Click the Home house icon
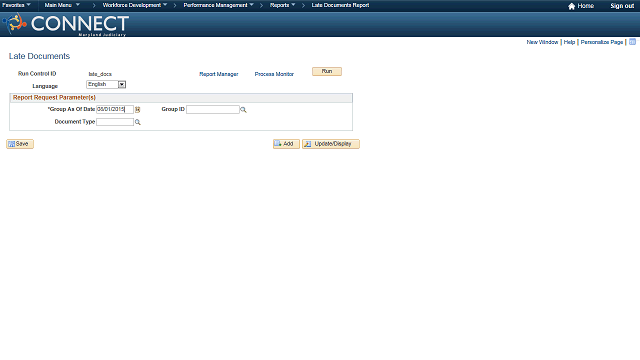 click(571, 6)
